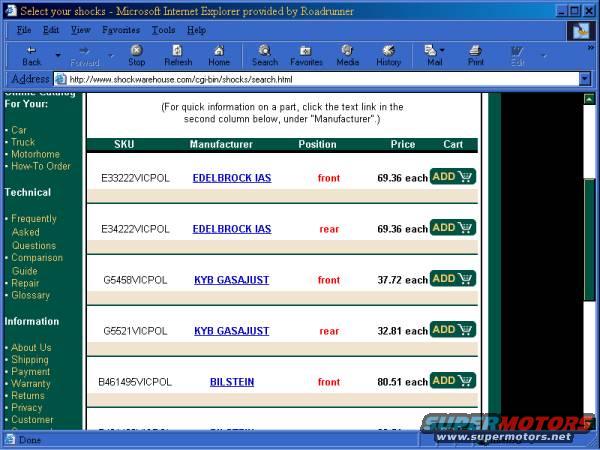Image resolution: width=600 pixels, height=450 pixels.
Task: Expand the Address bar dropdown arrow
Action: point(584,78)
